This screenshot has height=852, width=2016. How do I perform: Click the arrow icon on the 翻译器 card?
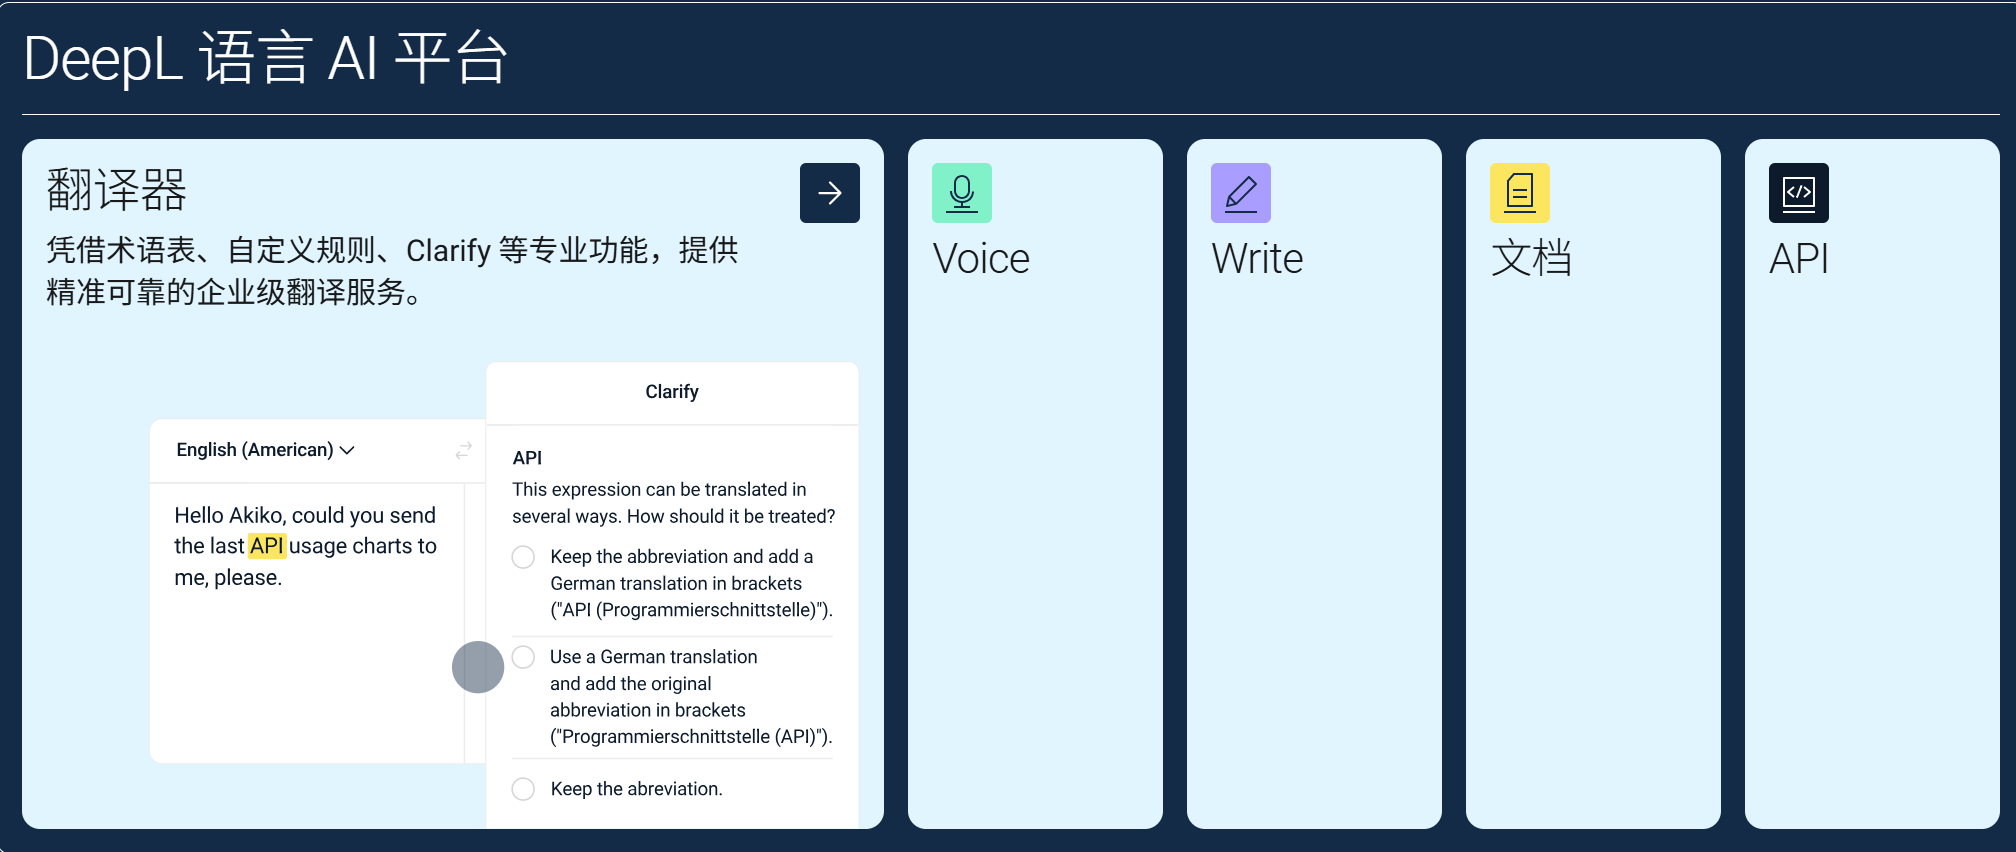[829, 193]
